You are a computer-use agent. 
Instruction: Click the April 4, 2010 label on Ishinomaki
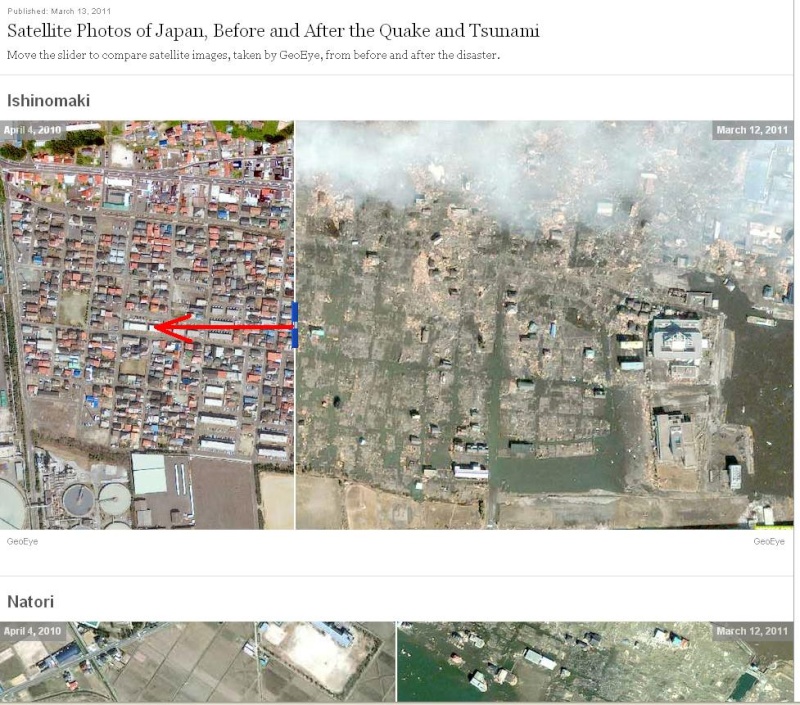[32, 130]
